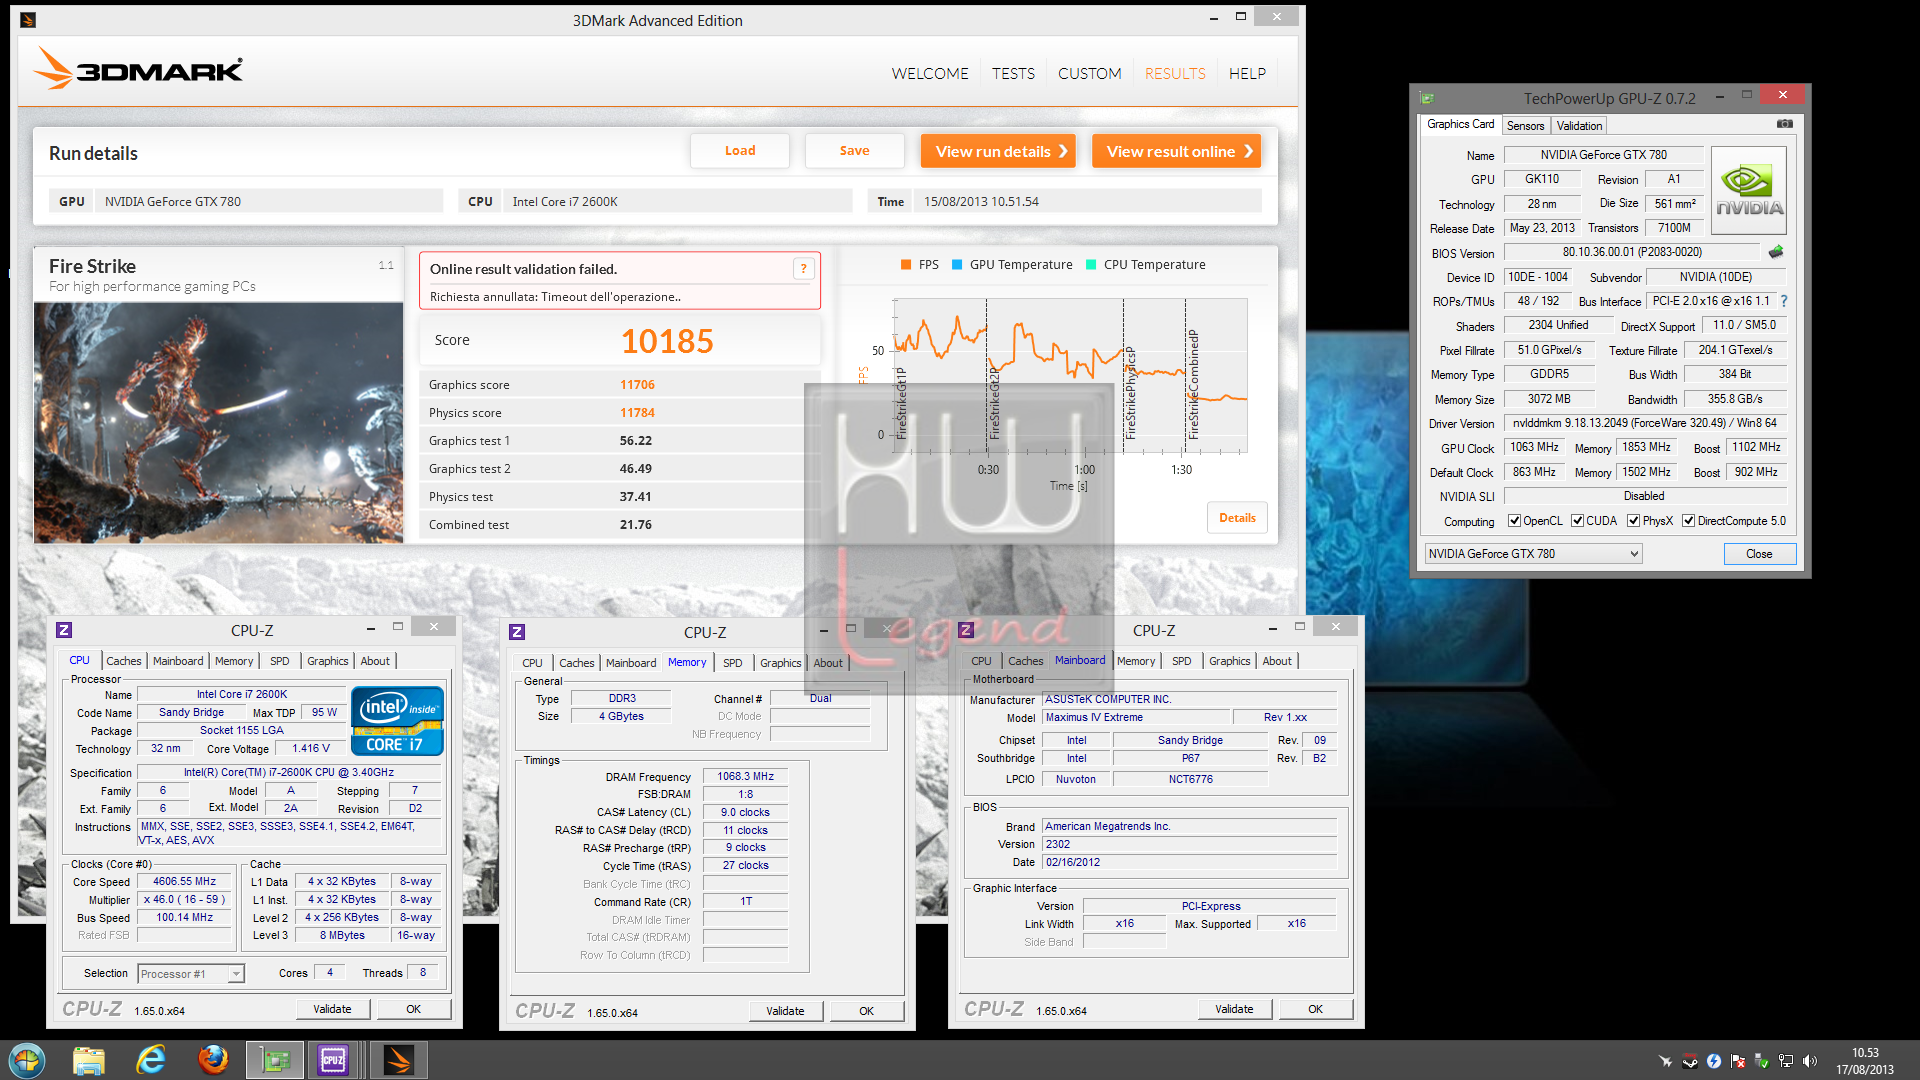Image resolution: width=1920 pixels, height=1080 pixels.
Task: Go to the WELCOME tab in 3DMark
Action: tap(930, 73)
